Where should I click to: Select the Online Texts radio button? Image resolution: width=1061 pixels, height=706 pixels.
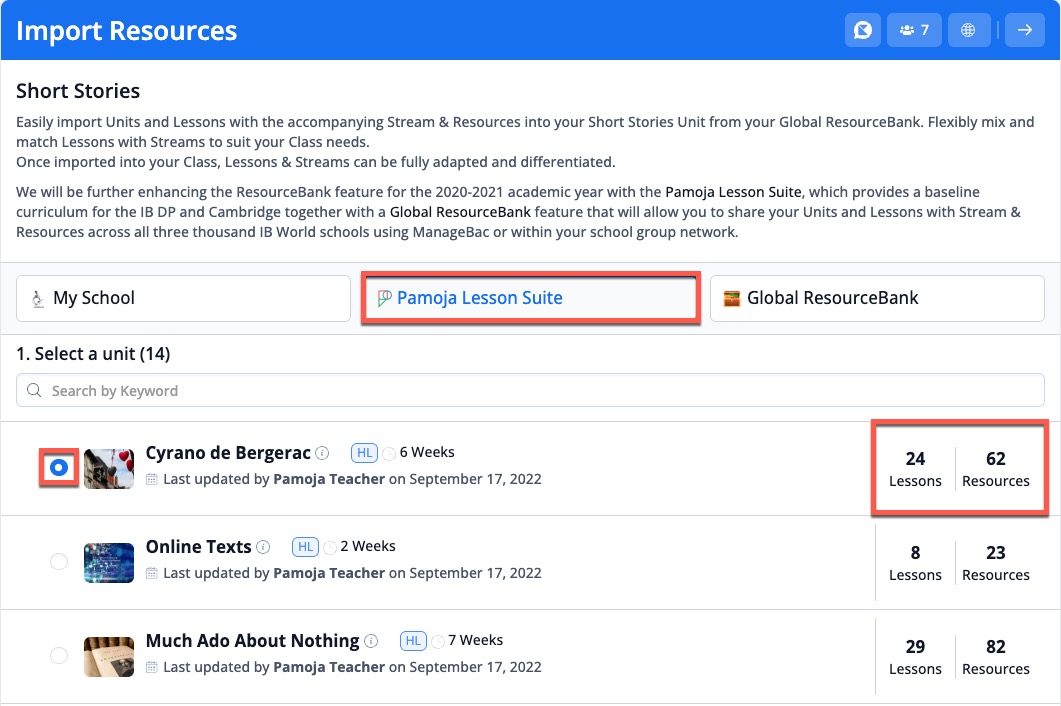(x=59, y=562)
